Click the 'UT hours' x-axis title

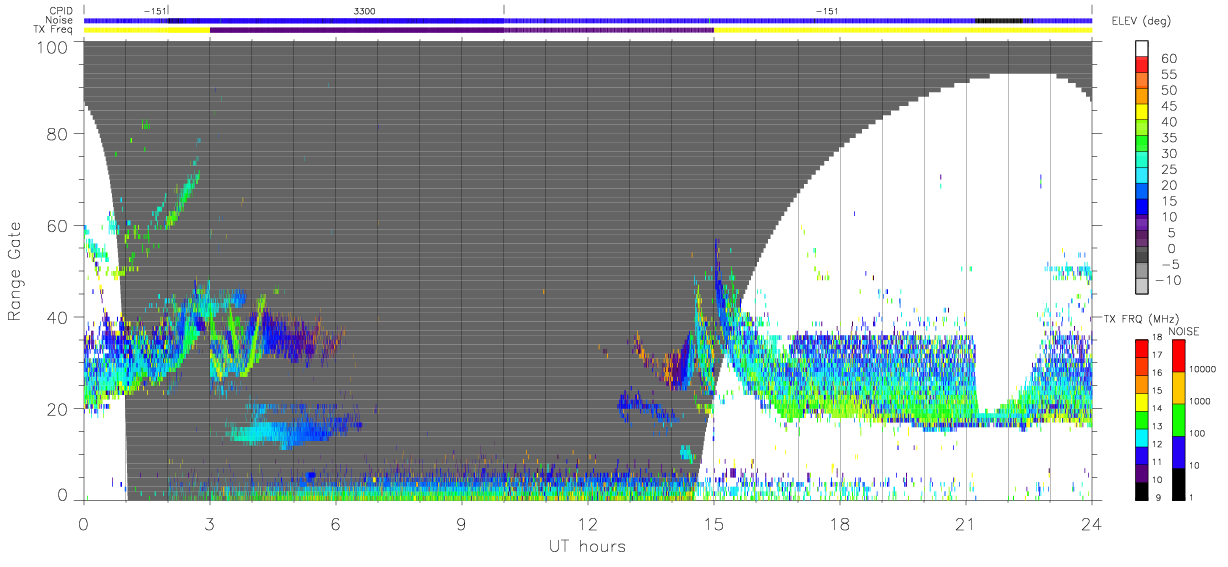pyautogui.click(x=586, y=547)
